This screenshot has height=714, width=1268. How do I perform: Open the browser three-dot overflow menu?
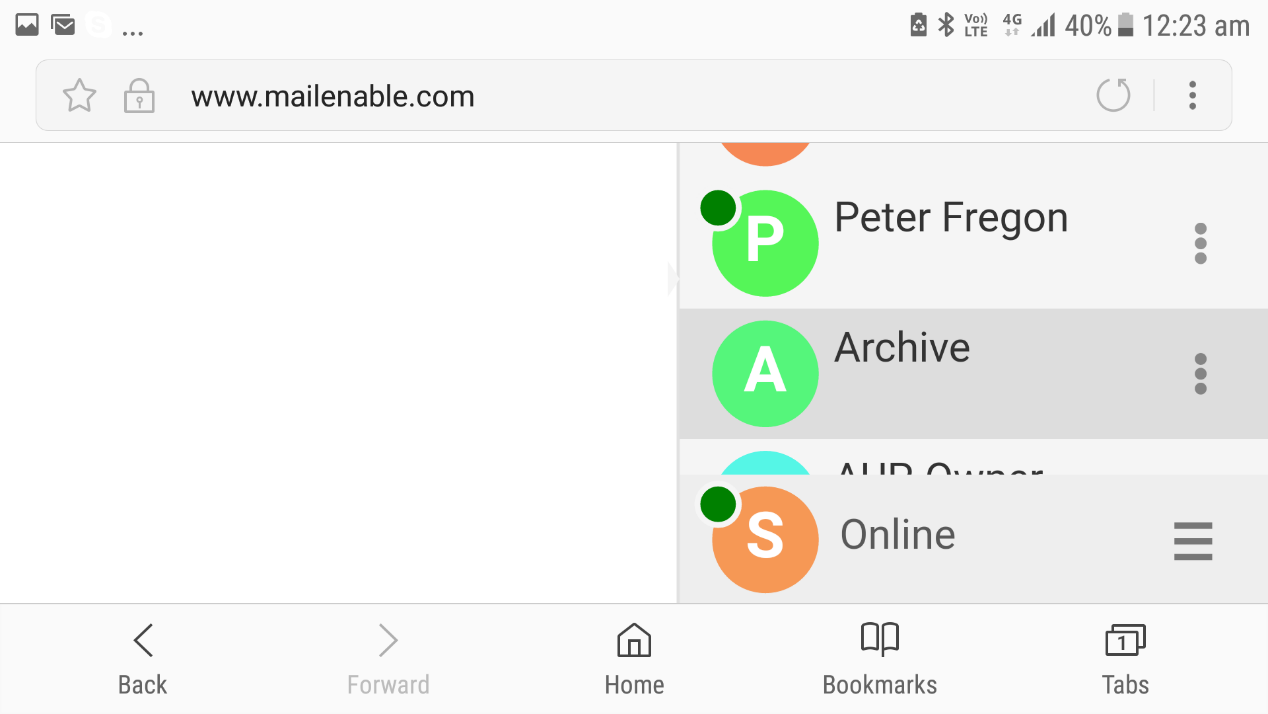(x=1192, y=95)
